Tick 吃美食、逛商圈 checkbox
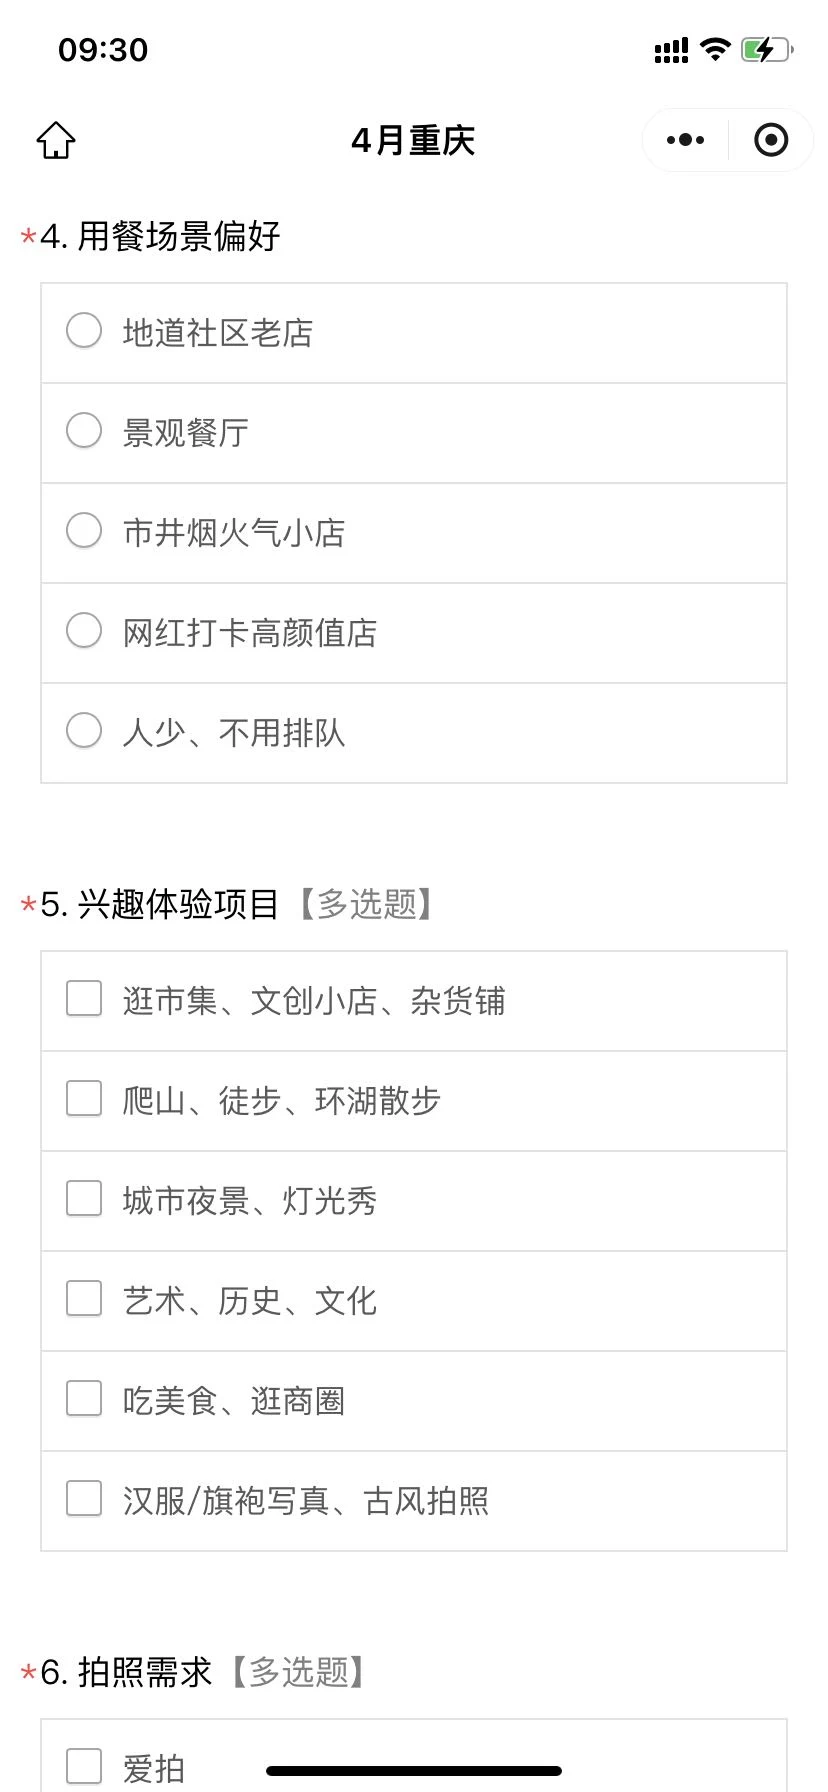 pyautogui.click(x=84, y=1399)
